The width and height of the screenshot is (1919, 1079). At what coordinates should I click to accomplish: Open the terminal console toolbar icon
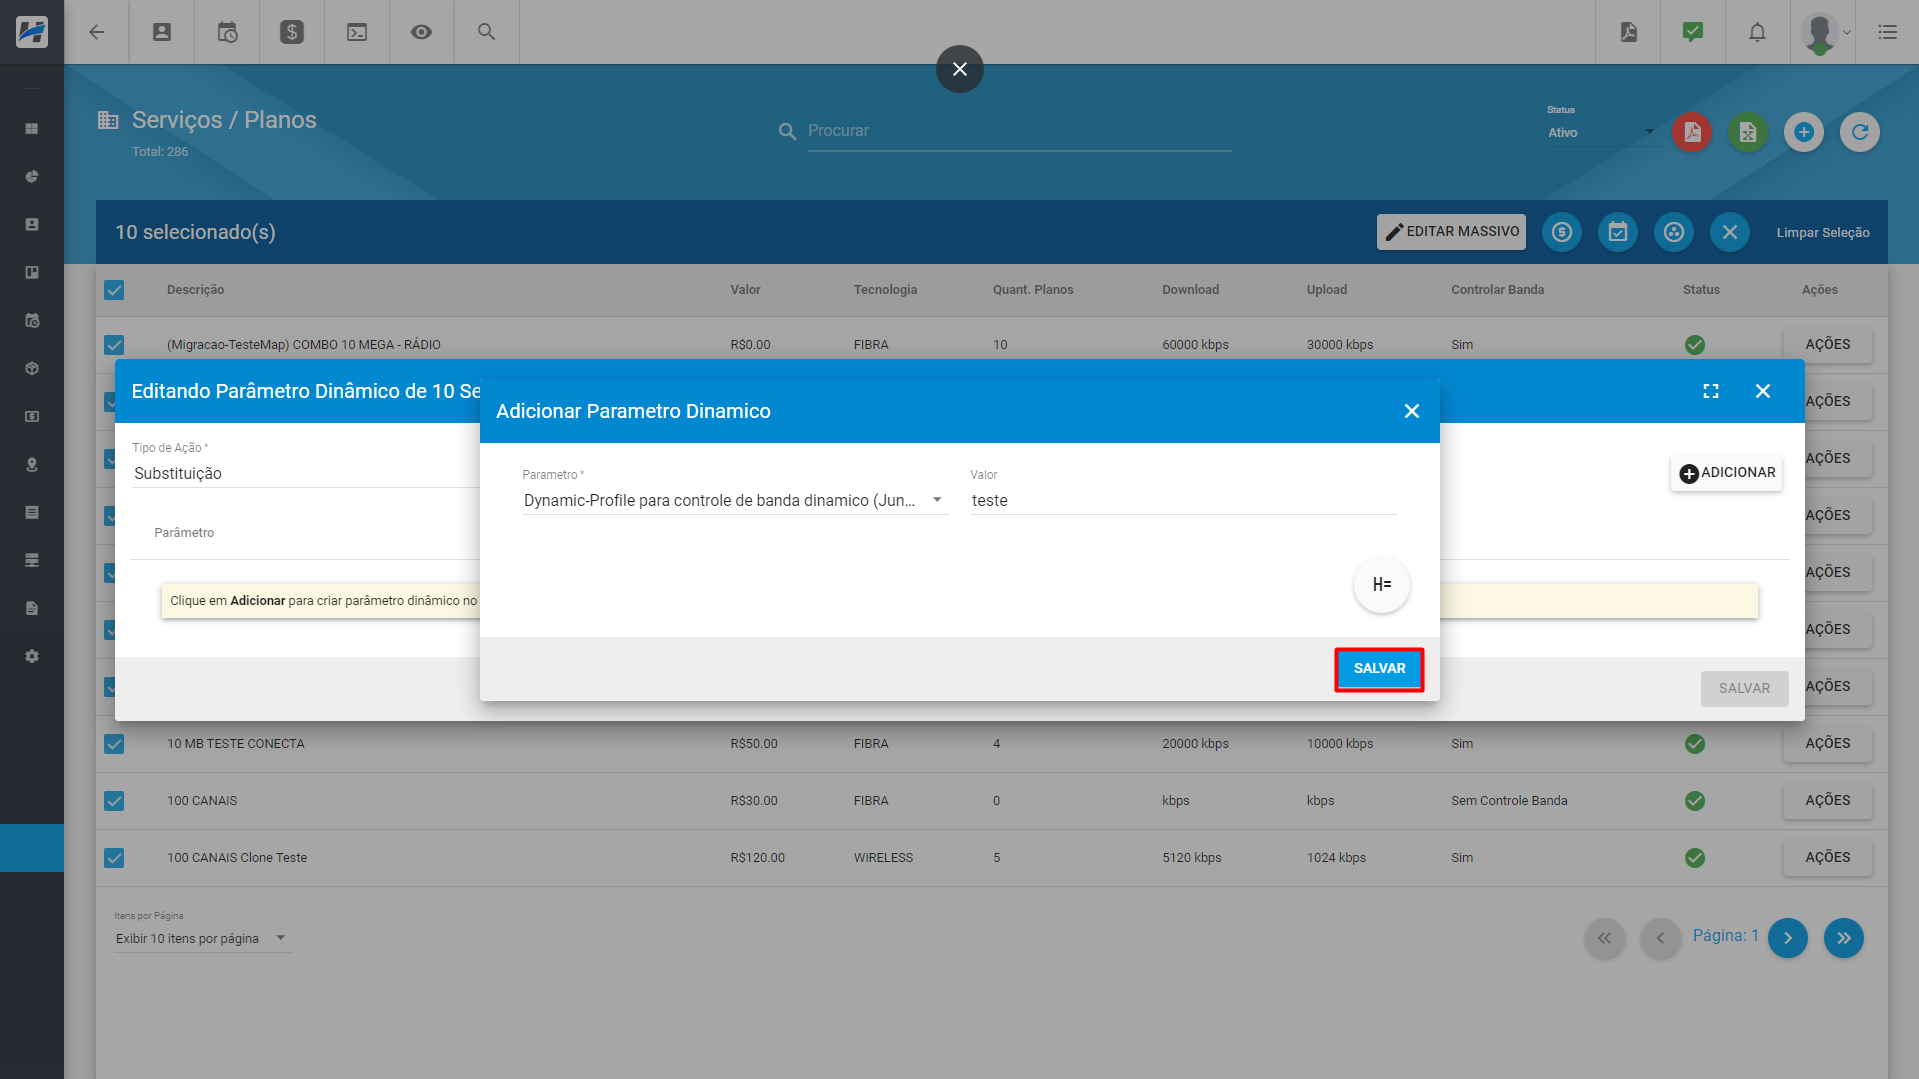coord(357,32)
